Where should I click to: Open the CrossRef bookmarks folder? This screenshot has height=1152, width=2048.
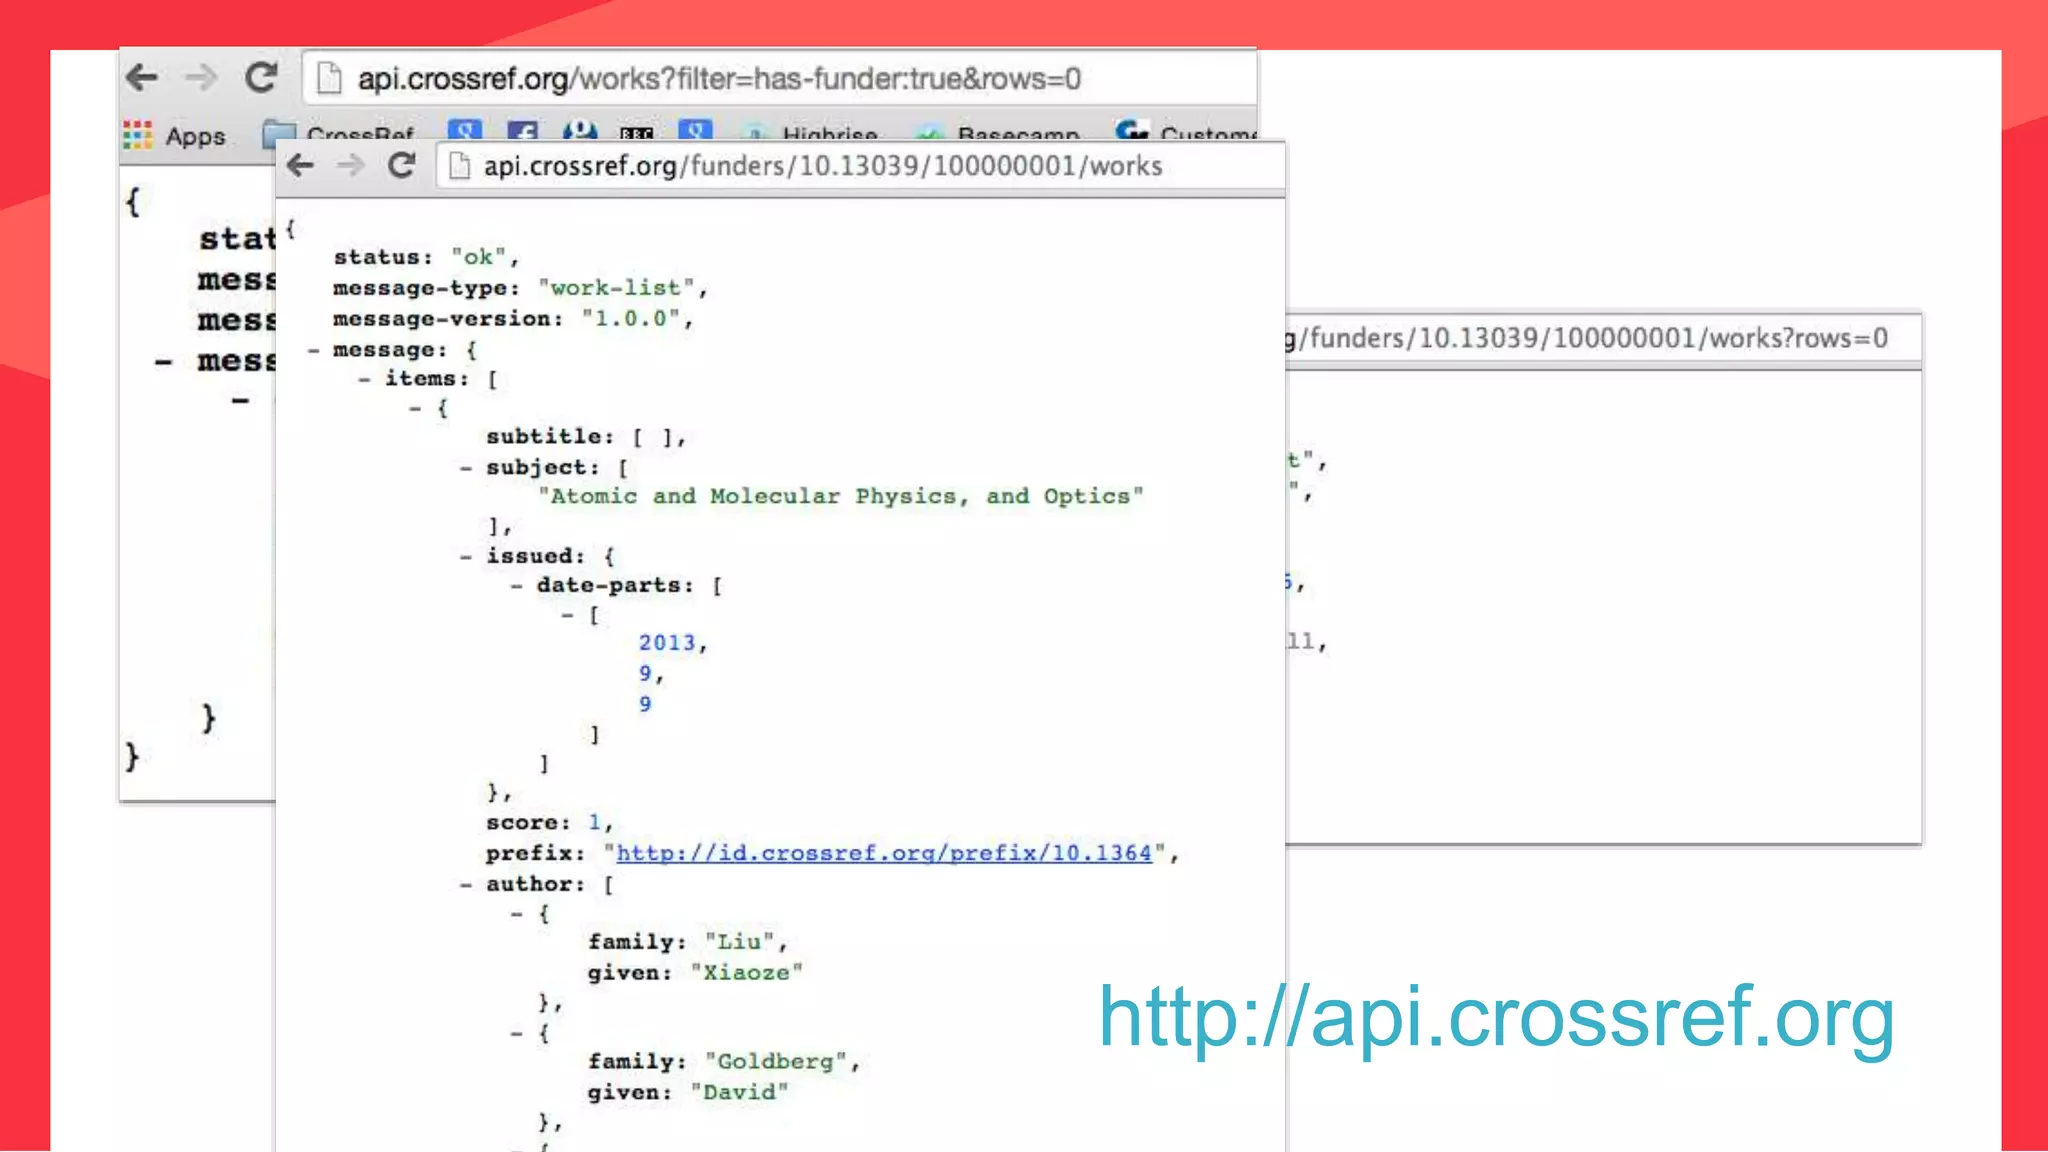point(340,135)
